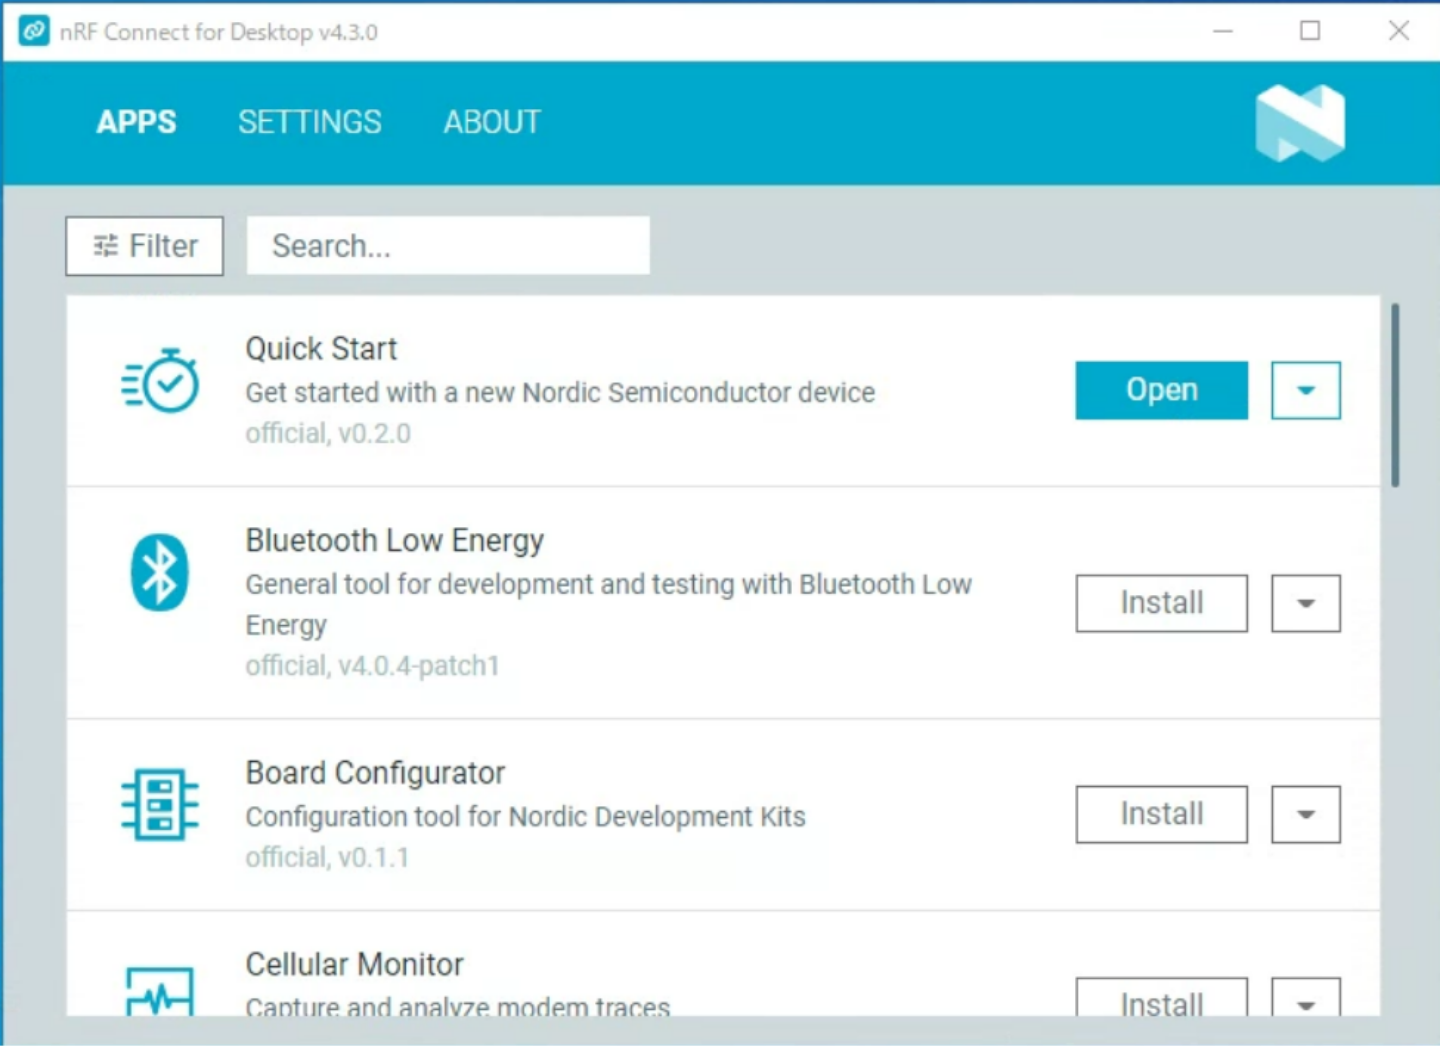This screenshot has height=1046, width=1440.
Task: Open the Filter options
Action: [145, 246]
